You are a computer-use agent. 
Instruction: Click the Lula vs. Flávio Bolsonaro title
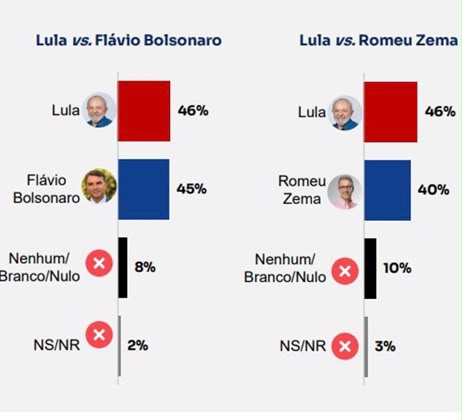tap(129, 41)
